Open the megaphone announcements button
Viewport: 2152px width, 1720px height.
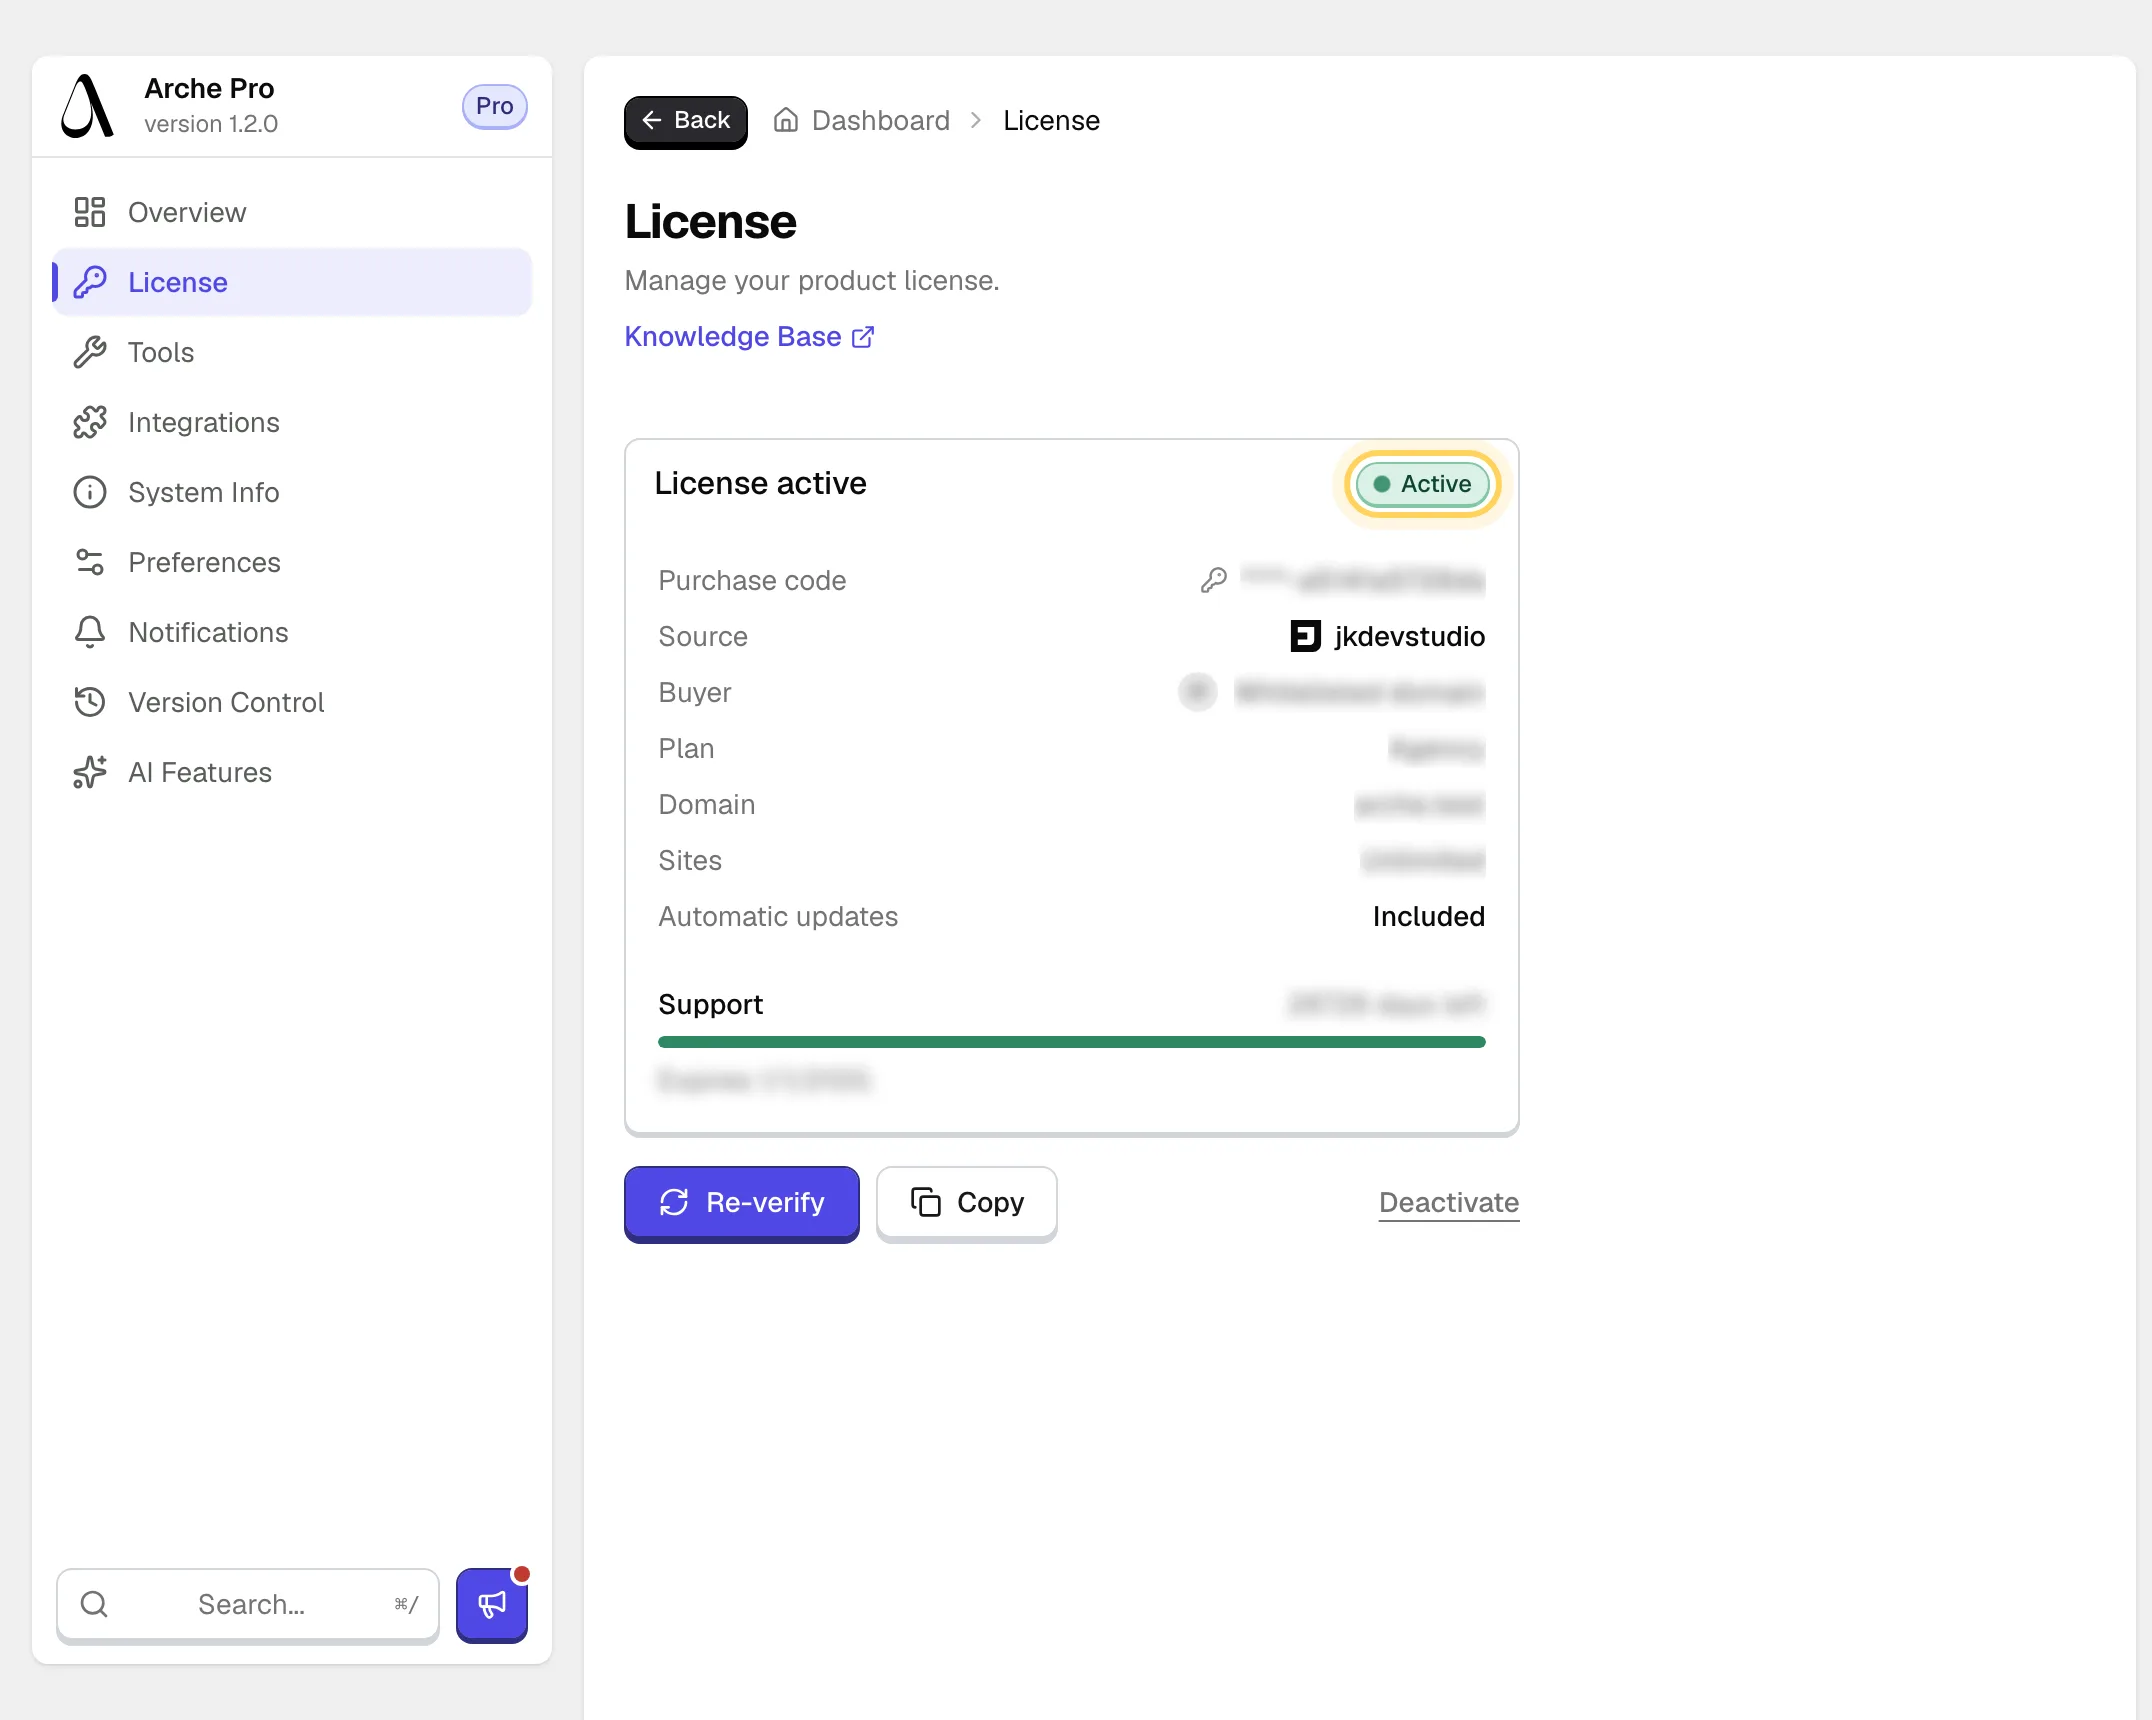pos(492,1605)
